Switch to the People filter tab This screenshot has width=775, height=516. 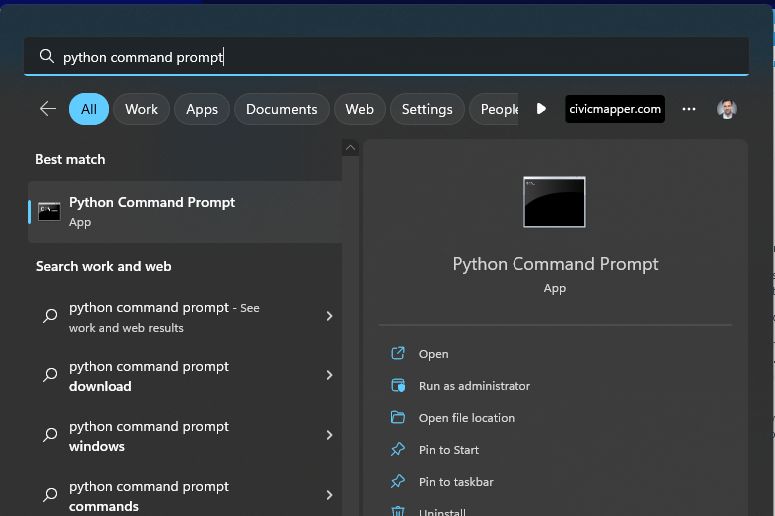(494, 109)
